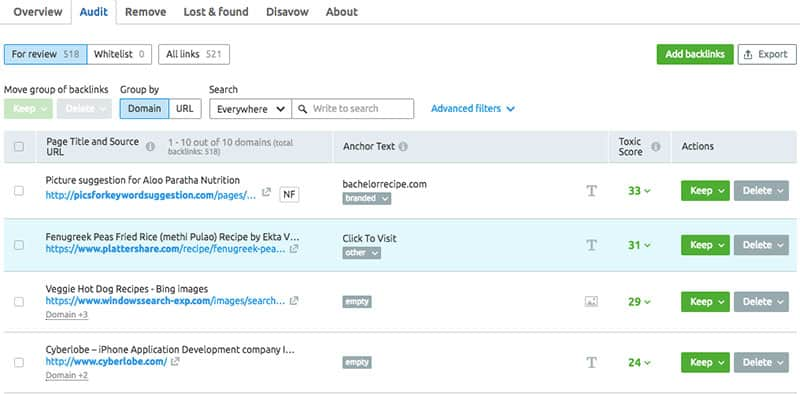Show Whitelist list

119,54
